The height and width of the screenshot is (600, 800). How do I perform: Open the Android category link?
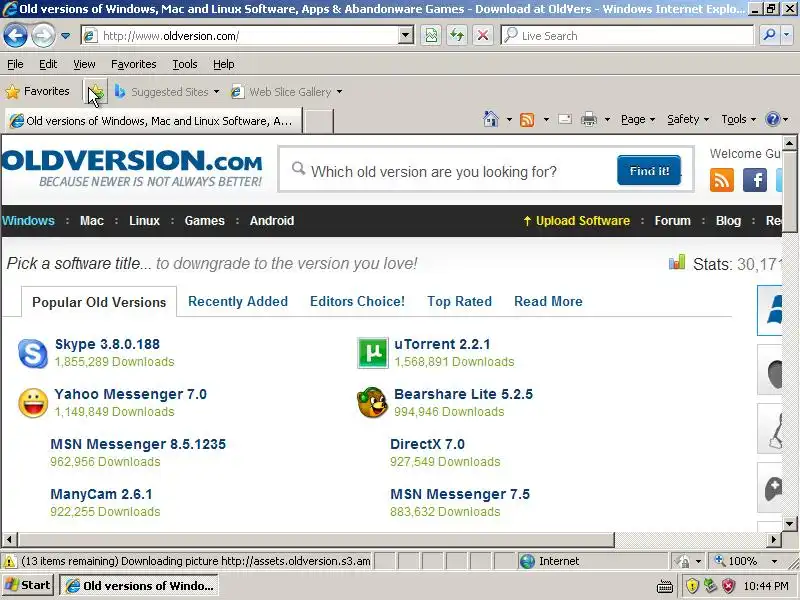pos(272,221)
